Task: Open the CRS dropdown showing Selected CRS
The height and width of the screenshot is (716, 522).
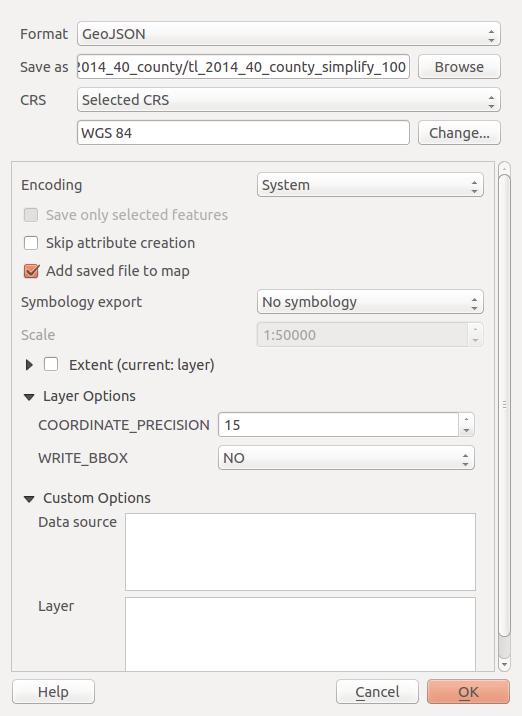Action: (x=289, y=100)
